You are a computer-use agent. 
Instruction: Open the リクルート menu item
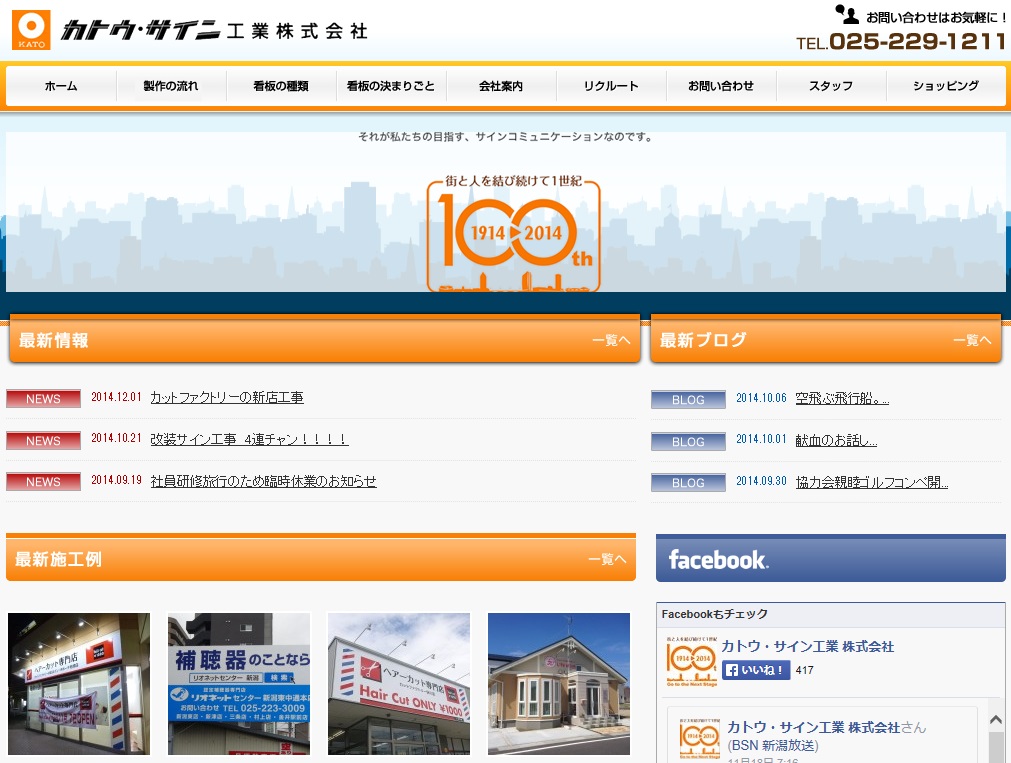(x=611, y=86)
